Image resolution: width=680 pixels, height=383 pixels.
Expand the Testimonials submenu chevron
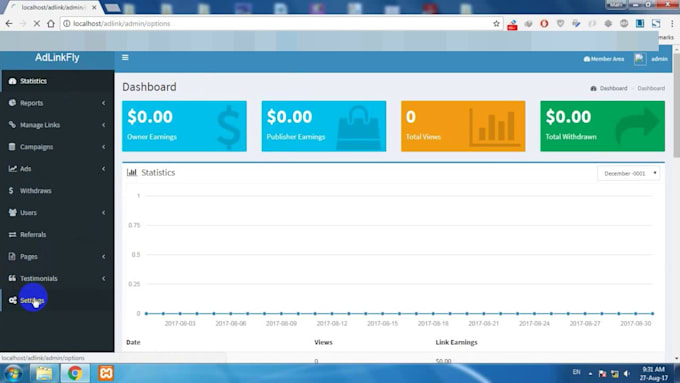[104, 278]
